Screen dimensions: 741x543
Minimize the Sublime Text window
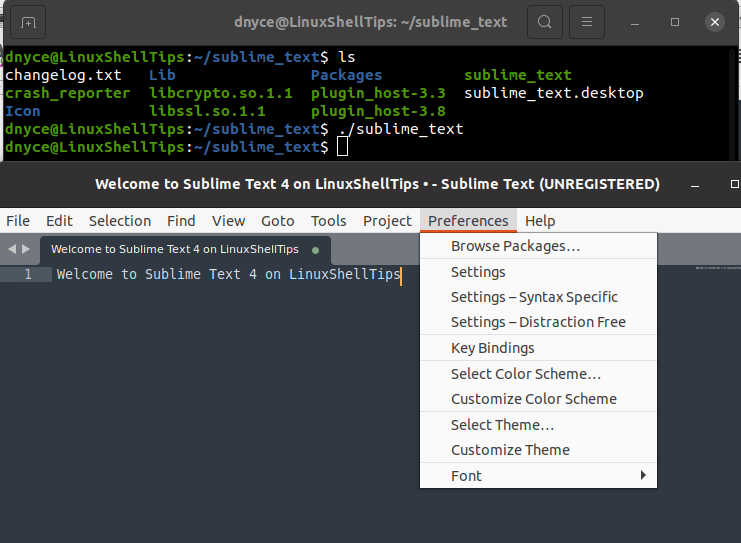[x=695, y=185]
